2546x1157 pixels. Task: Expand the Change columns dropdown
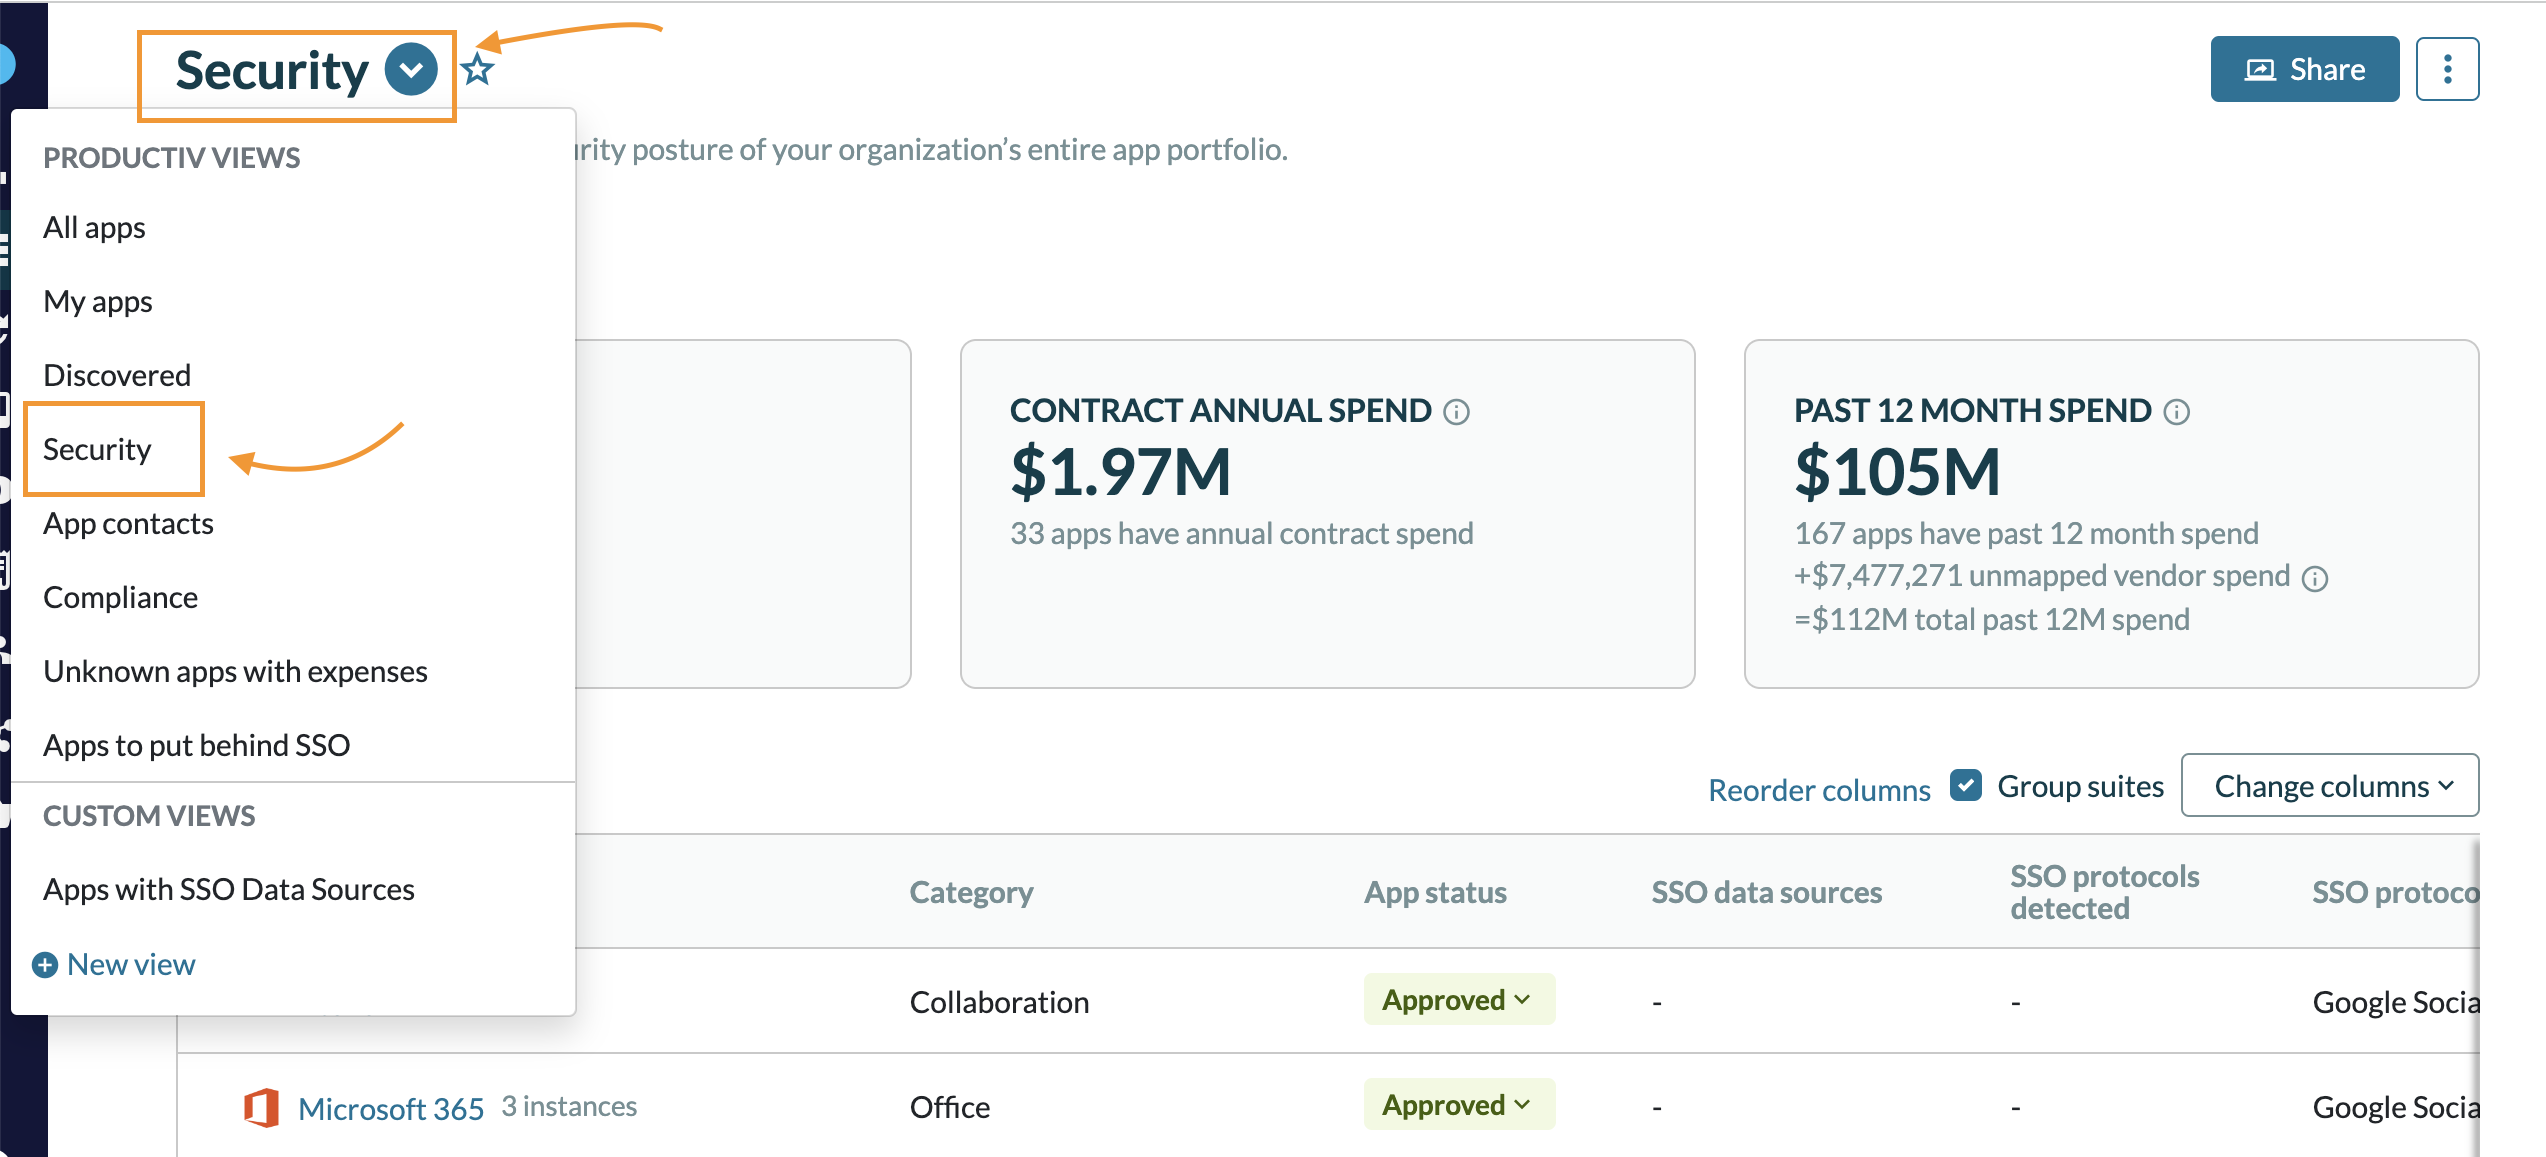[x=2329, y=786]
